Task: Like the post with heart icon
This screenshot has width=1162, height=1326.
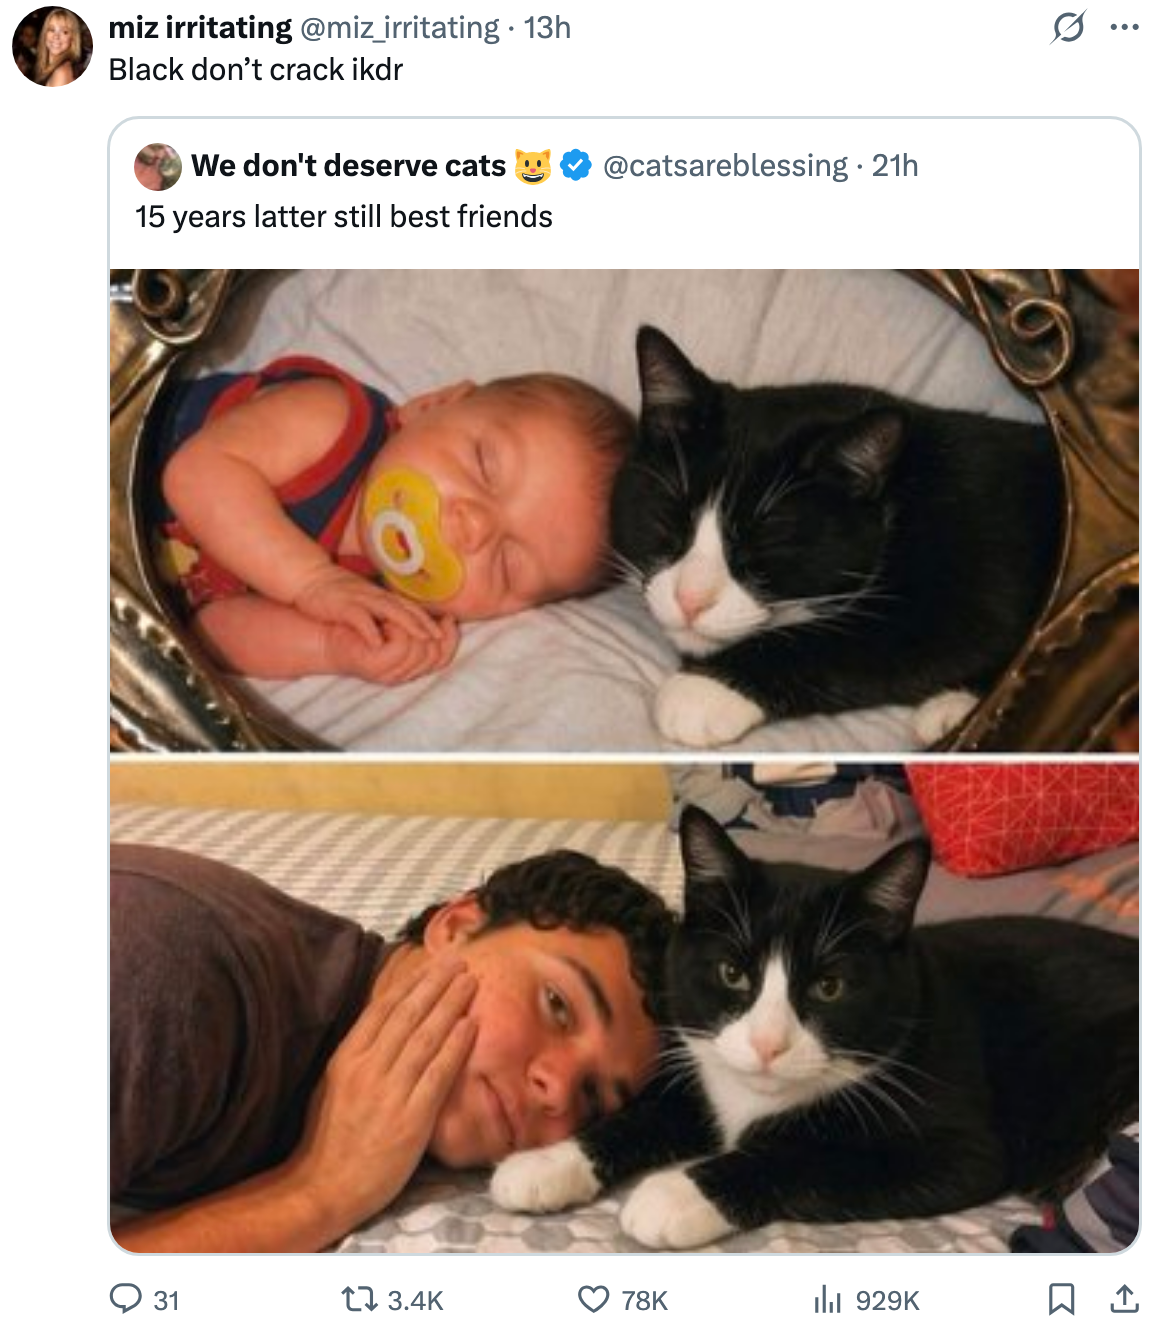Action: click(x=594, y=1299)
